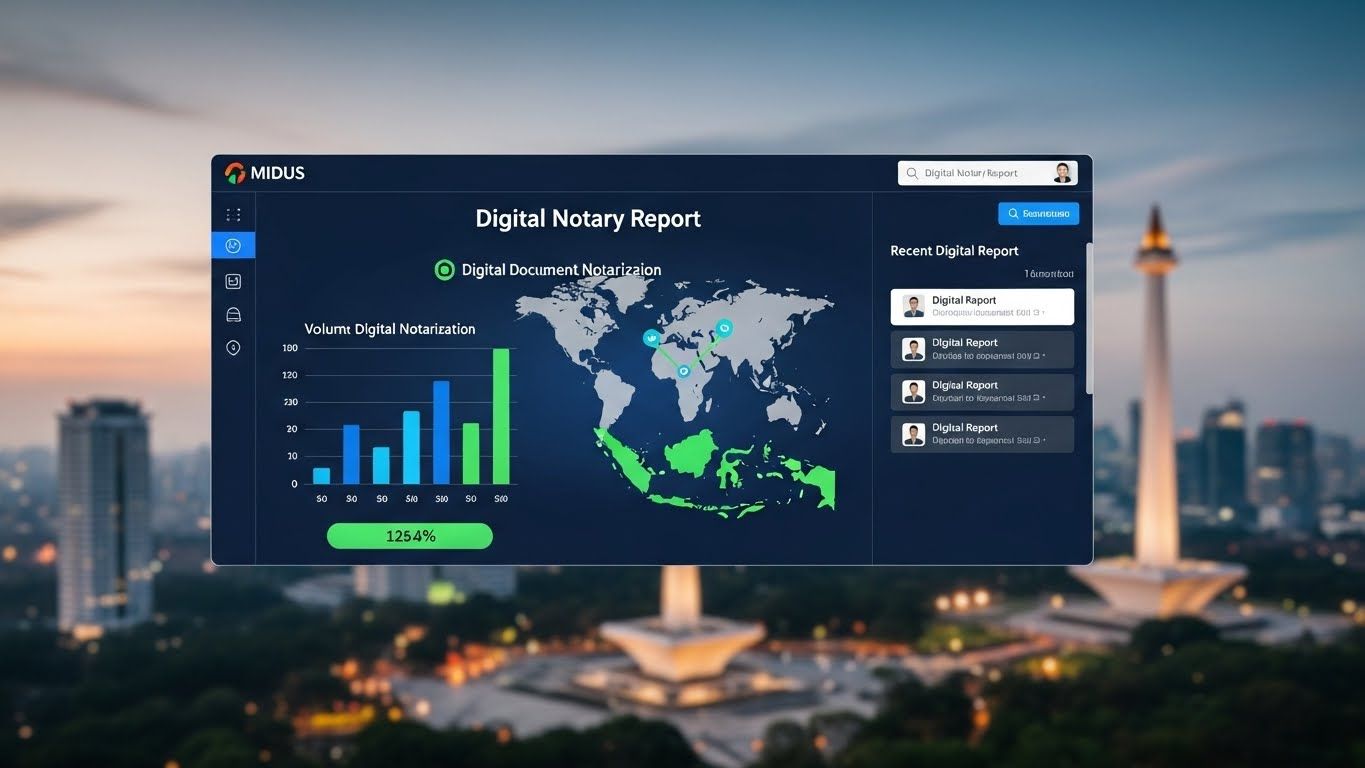1365x768 pixels.
Task: Click the "Volumt Digital Notarization" chart heading
Action: click(x=390, y=329)
